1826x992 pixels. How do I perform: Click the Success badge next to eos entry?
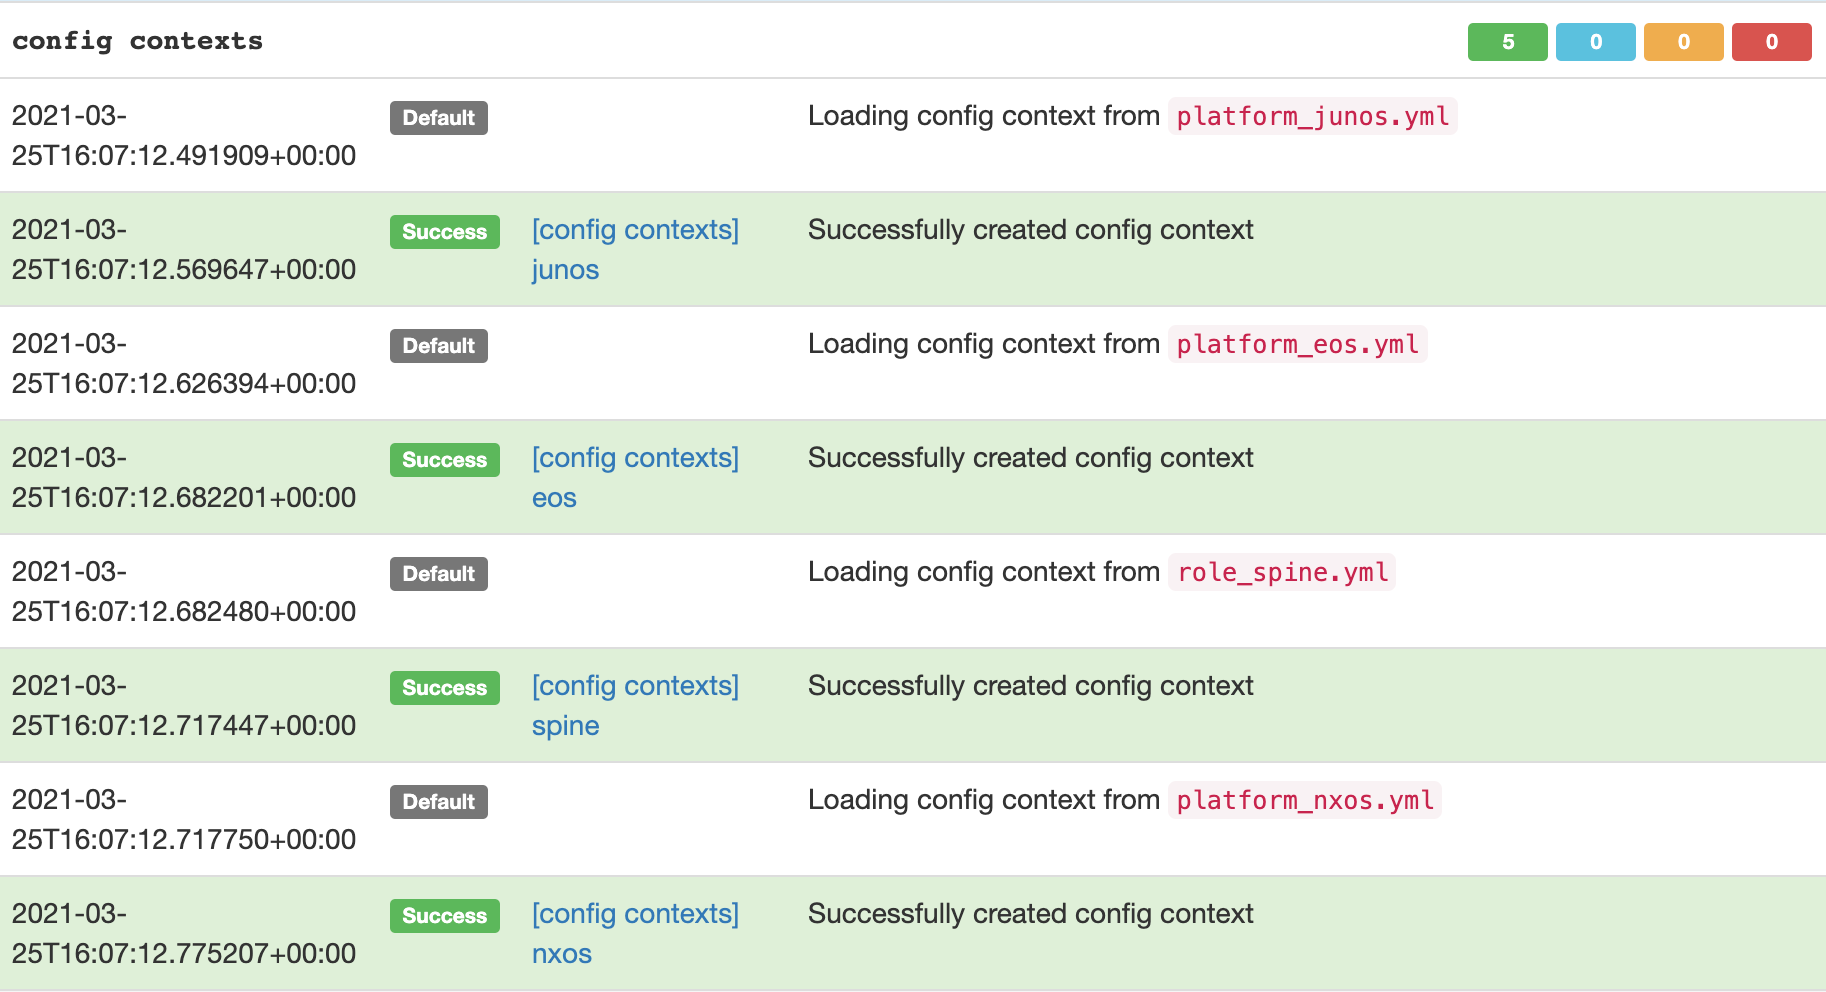(444, 459)
